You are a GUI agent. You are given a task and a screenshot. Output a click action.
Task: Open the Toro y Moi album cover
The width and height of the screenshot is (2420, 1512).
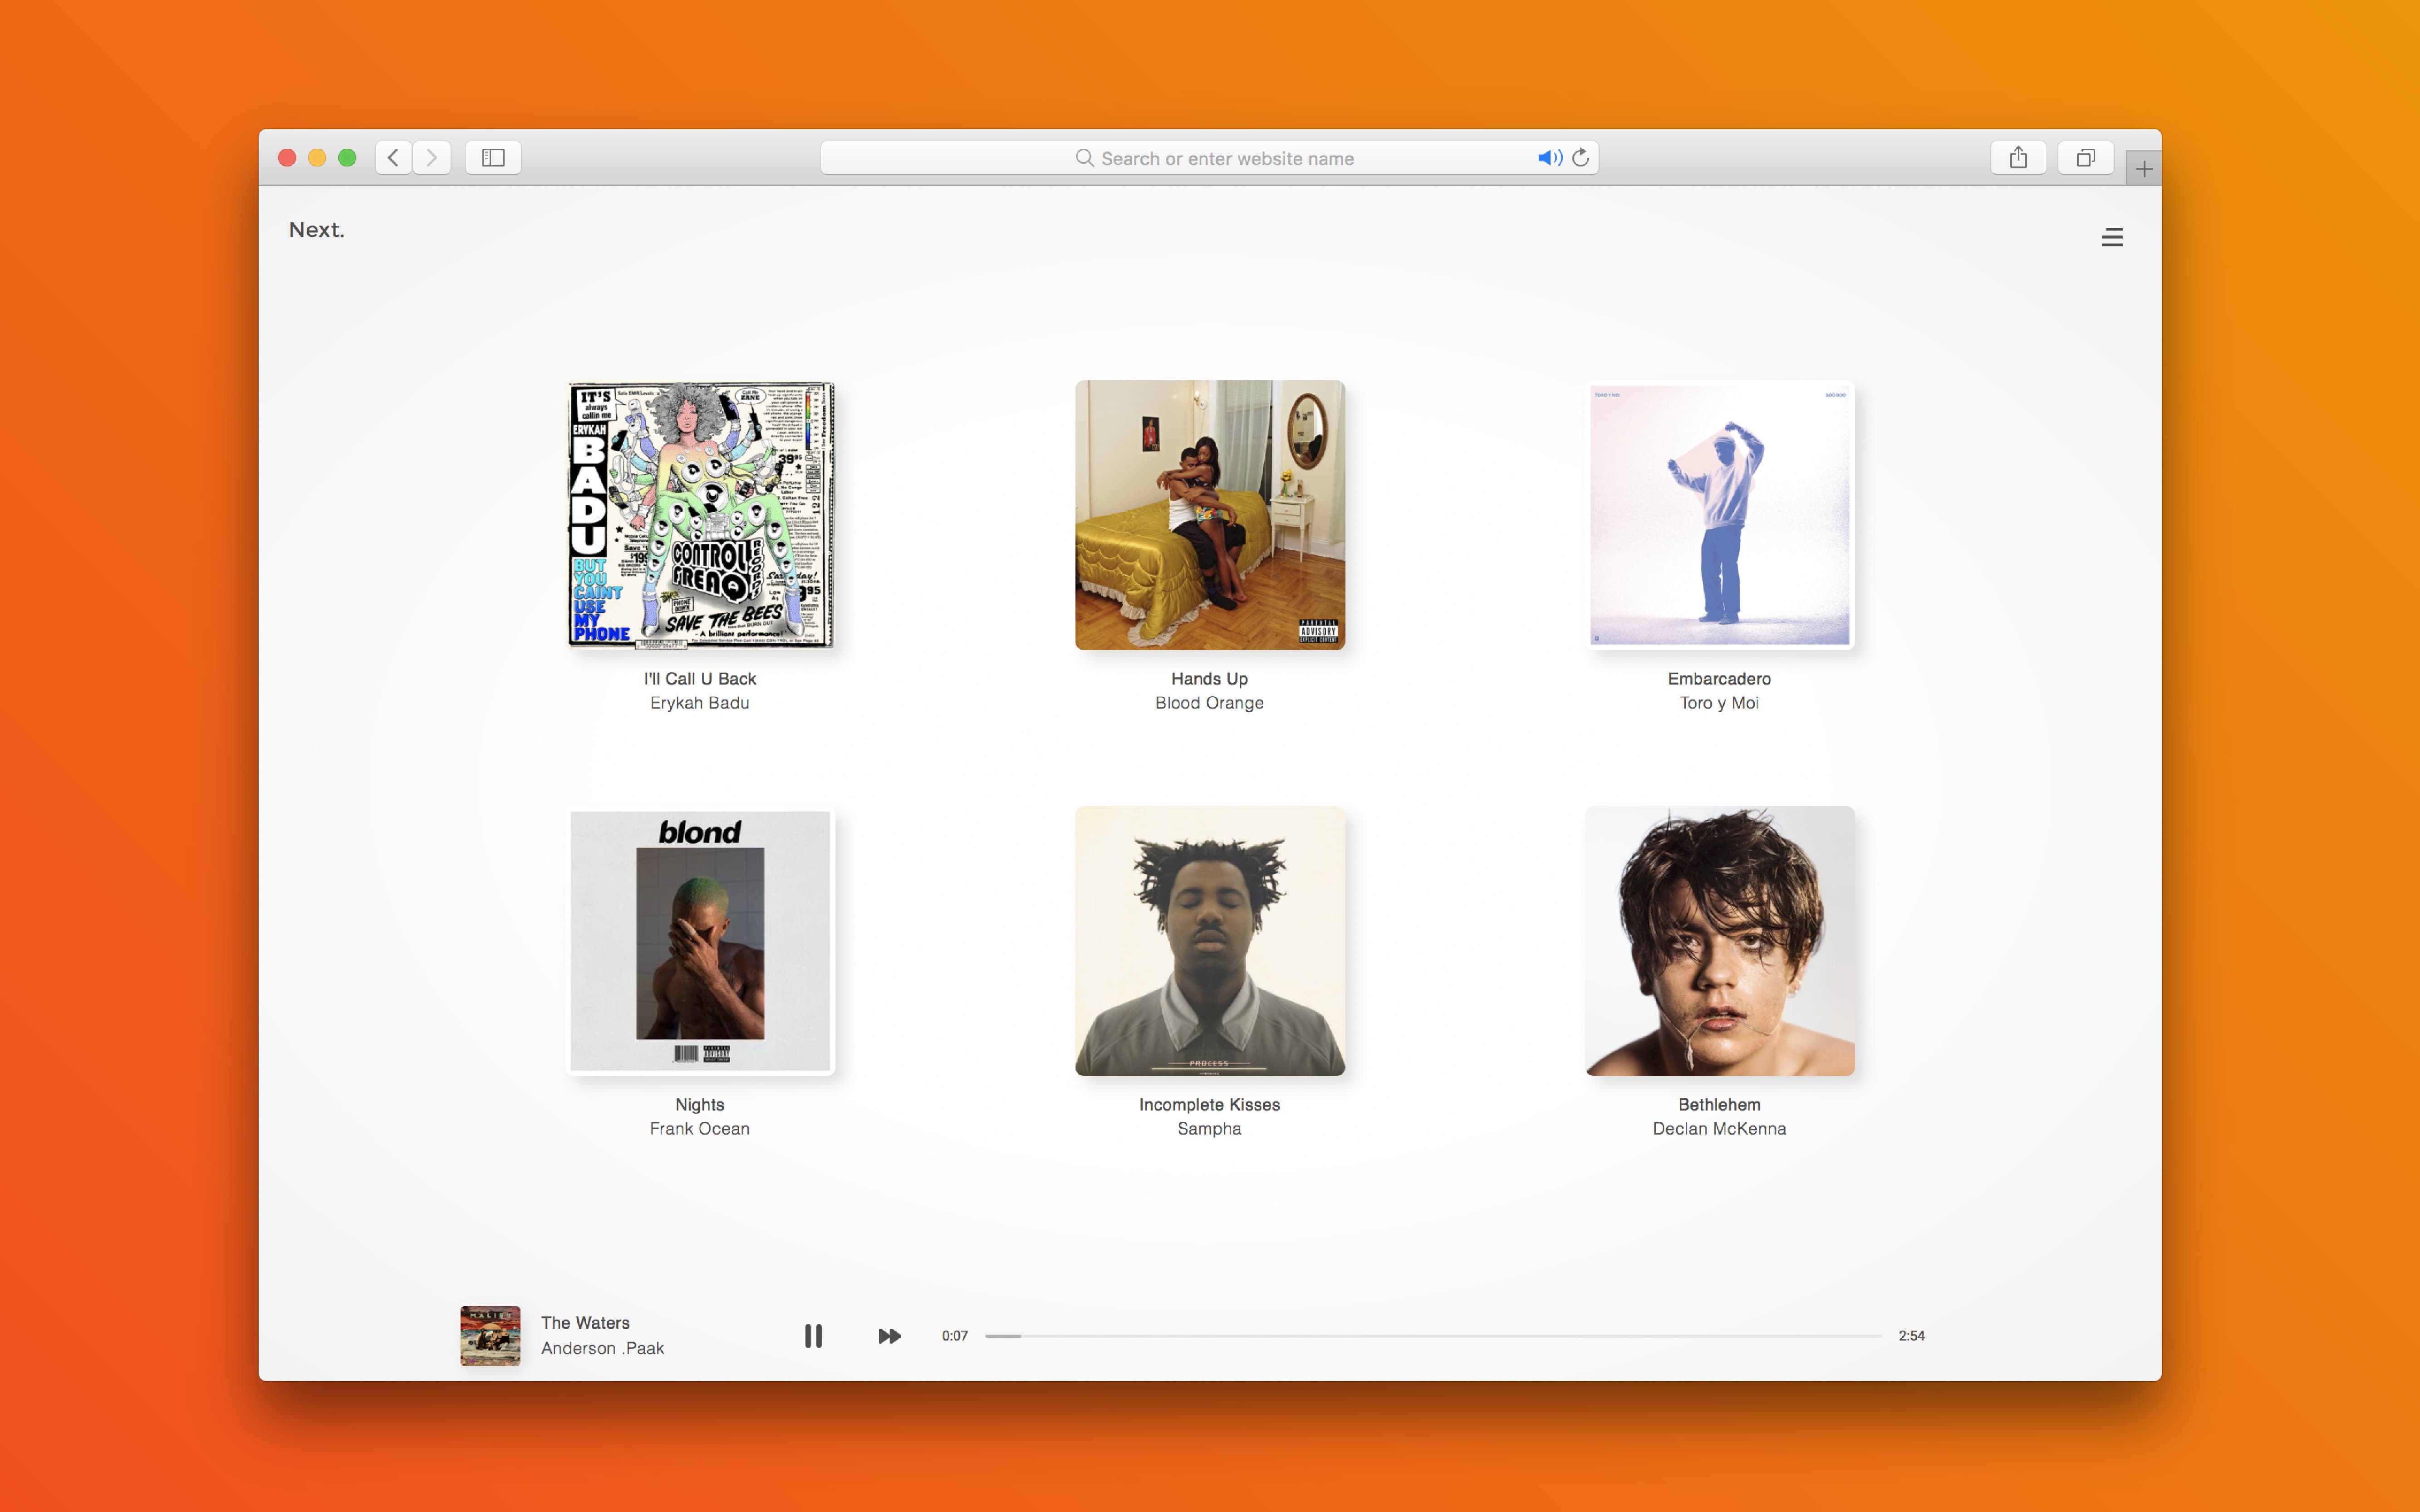(x=1720, y=515)
